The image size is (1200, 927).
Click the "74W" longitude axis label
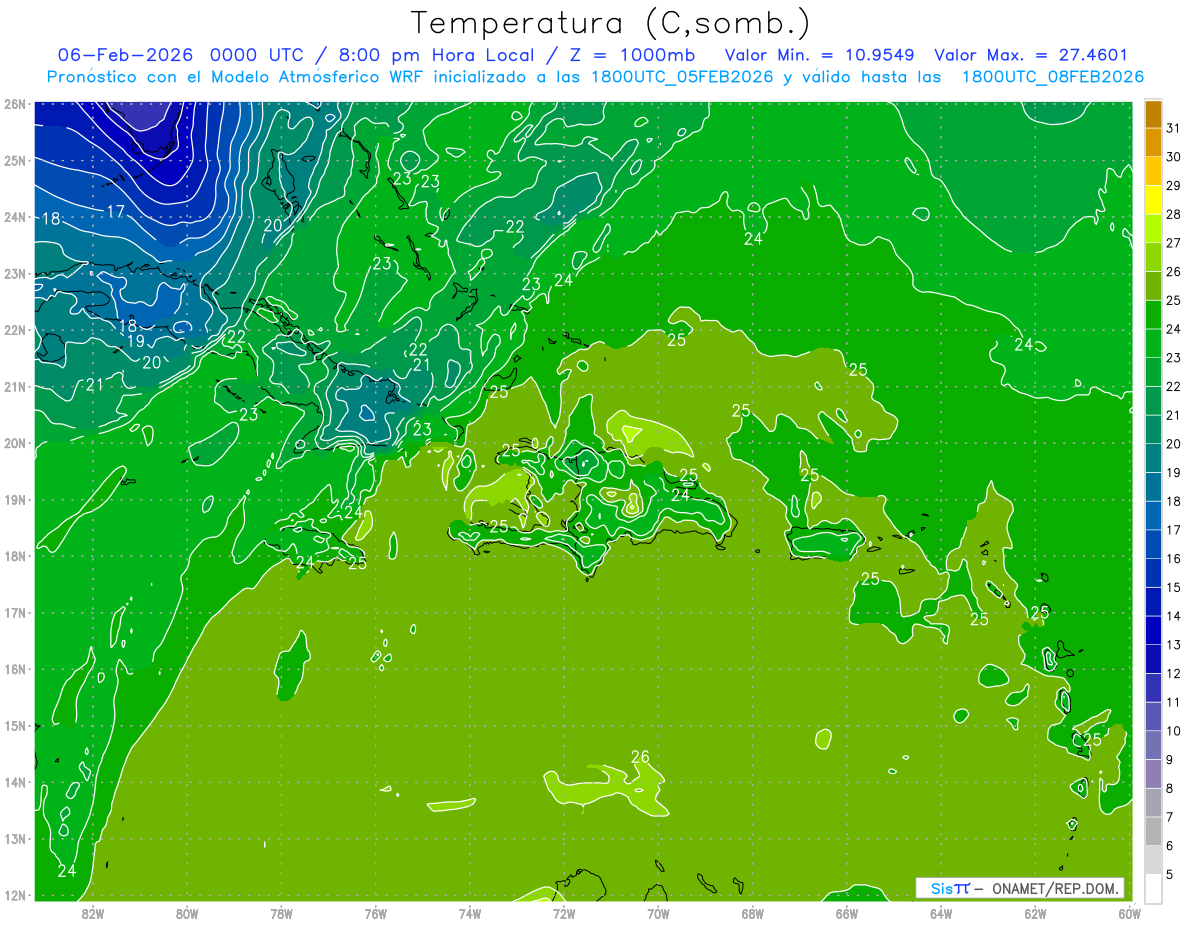[470, 912]
